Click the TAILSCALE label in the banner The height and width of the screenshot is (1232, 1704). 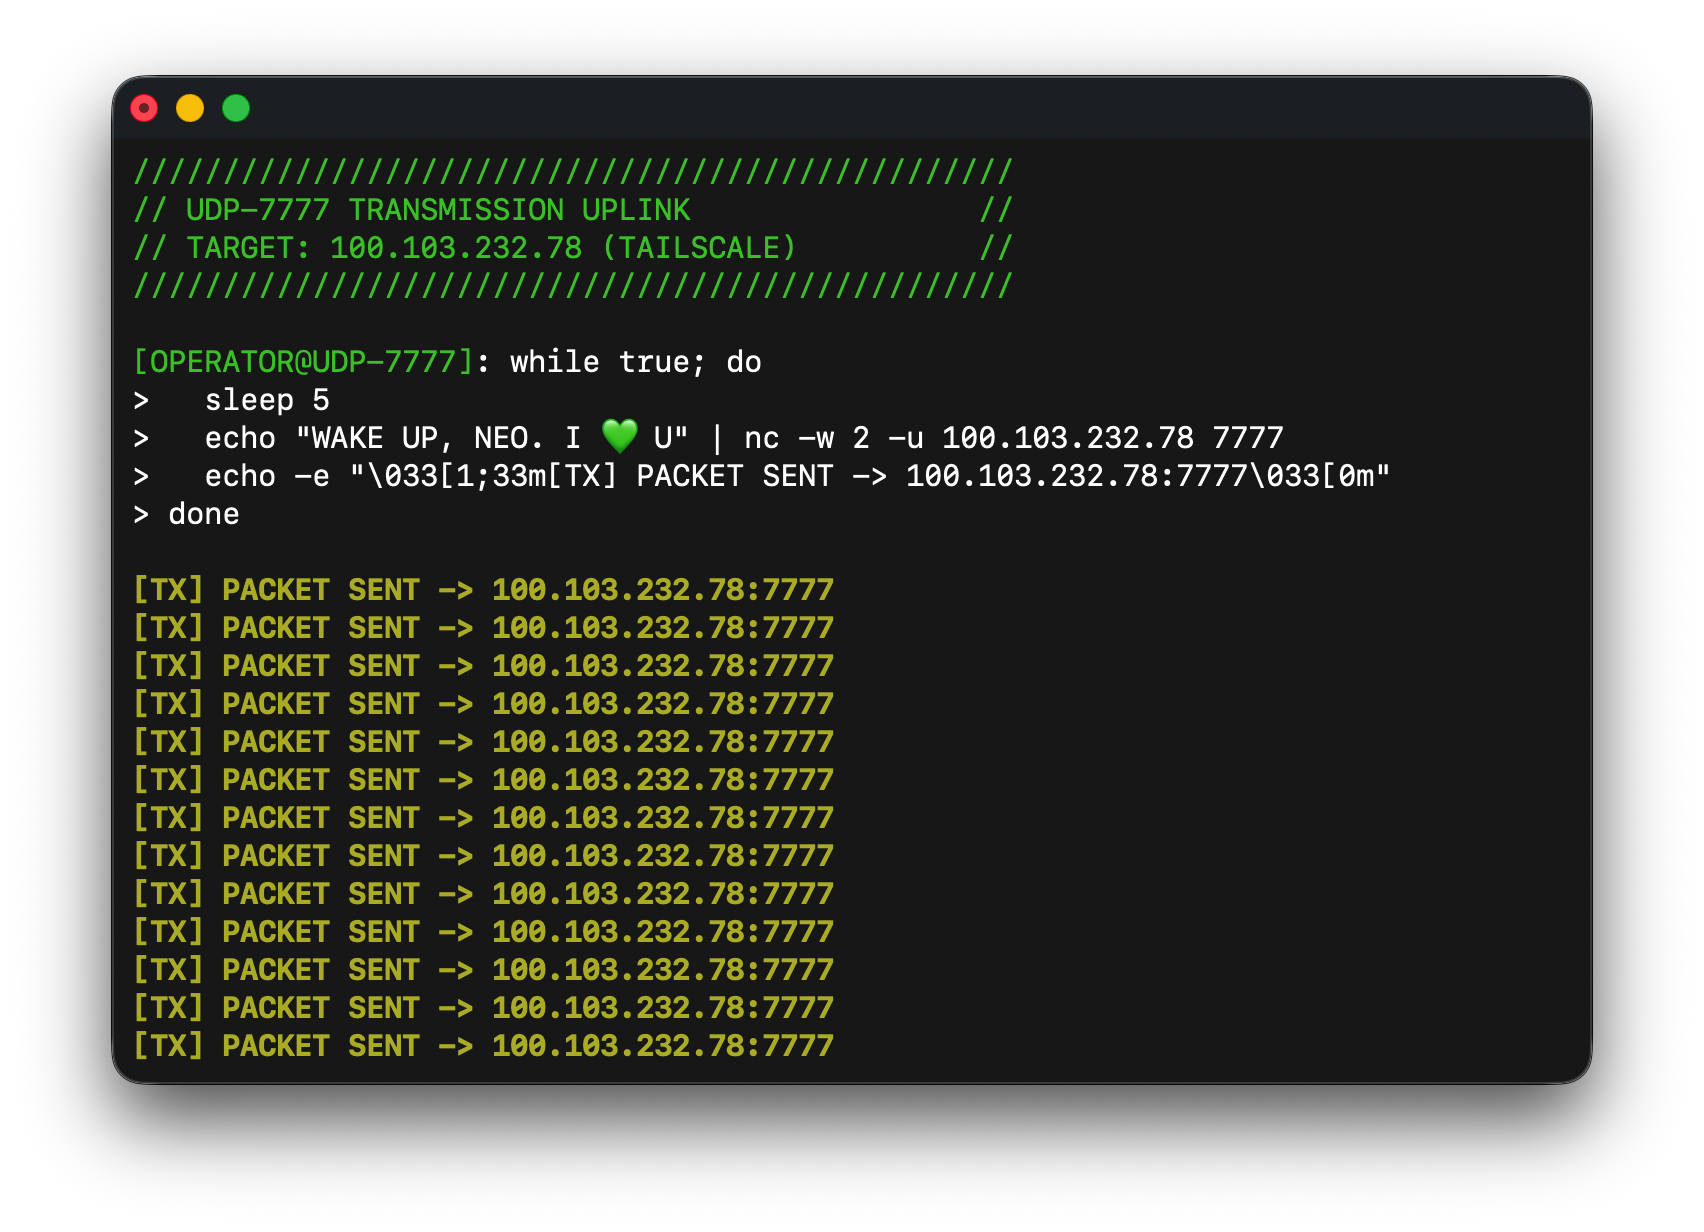click(x=700, y=247)
